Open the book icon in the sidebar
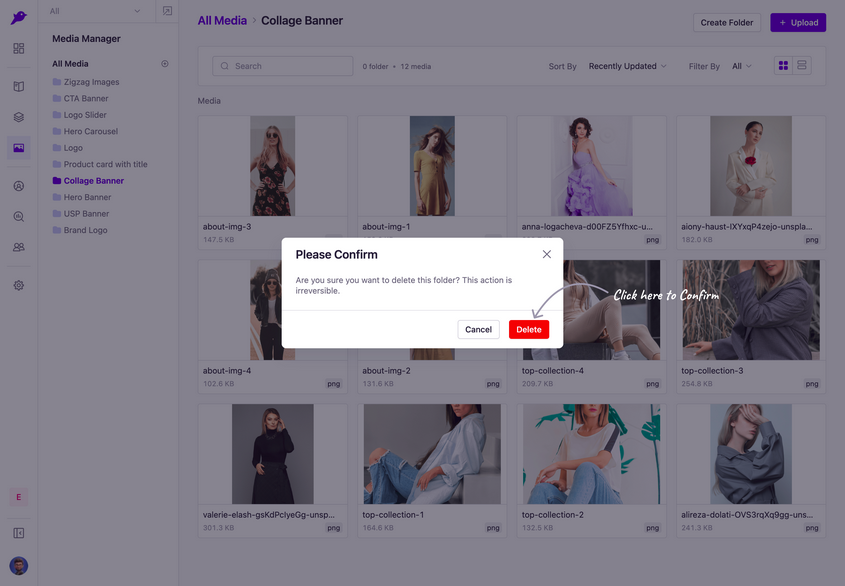This screenshot has width=845, height=586. (x=19, y=86)
